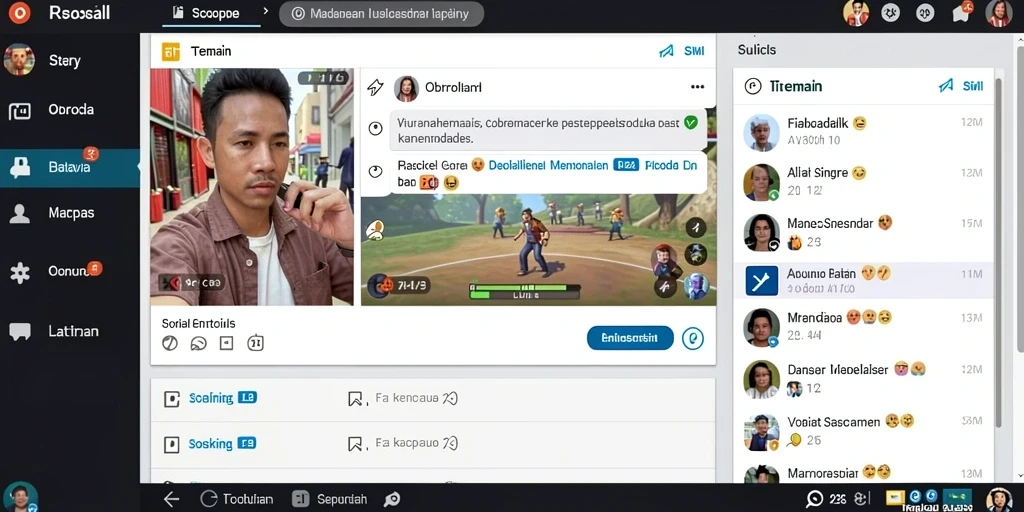Click the Rsoosall app logo icon
The width and height of the screenshot is (1024, 512).
click(x=19, y=12)
